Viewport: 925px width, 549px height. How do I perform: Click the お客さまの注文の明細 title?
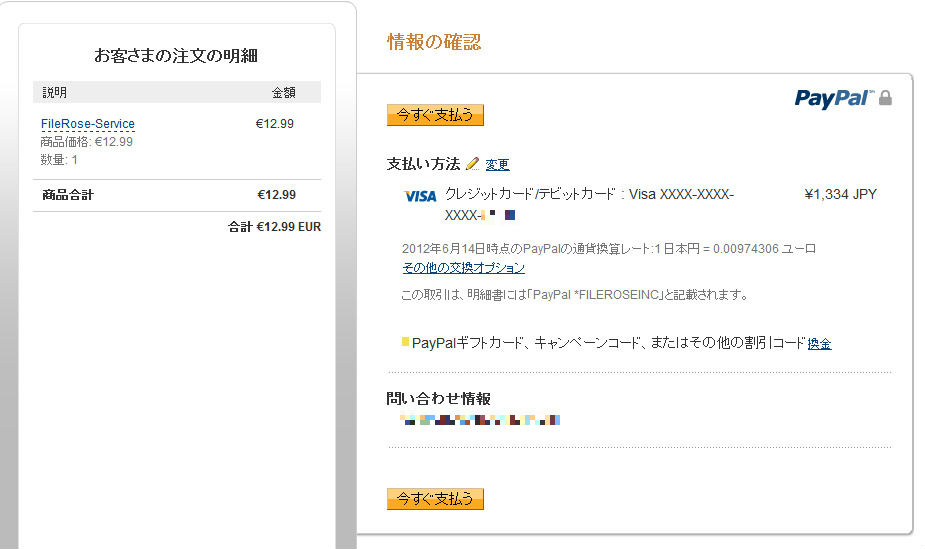(x=176, y=55)
